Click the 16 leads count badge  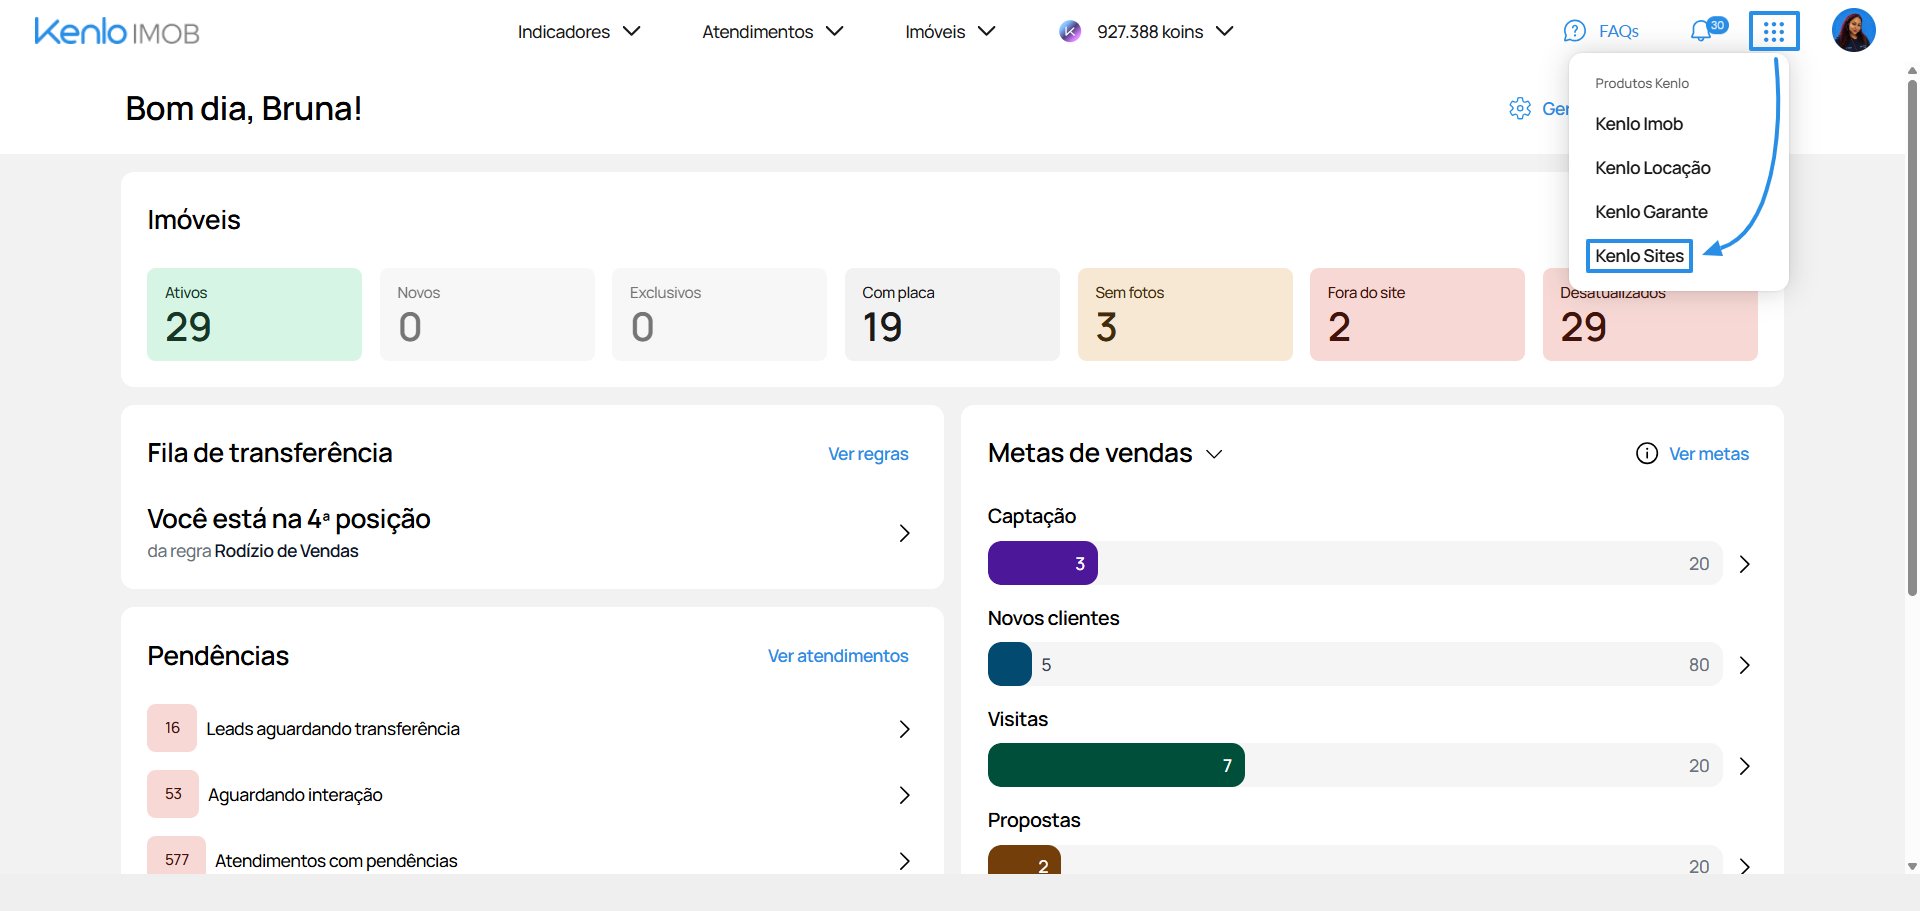(x=172, y=728)
